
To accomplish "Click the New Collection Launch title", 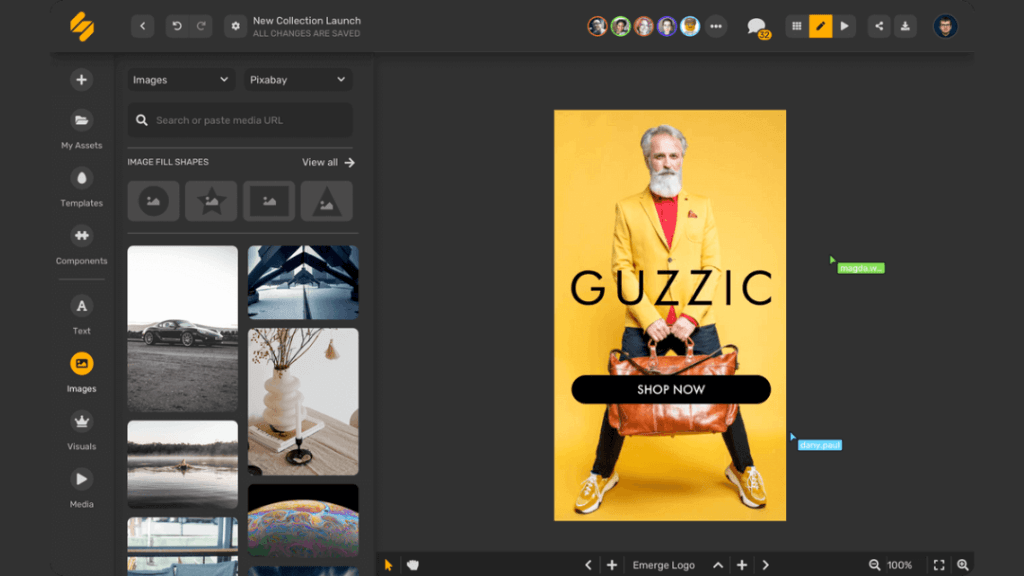I will pos(307,21).
